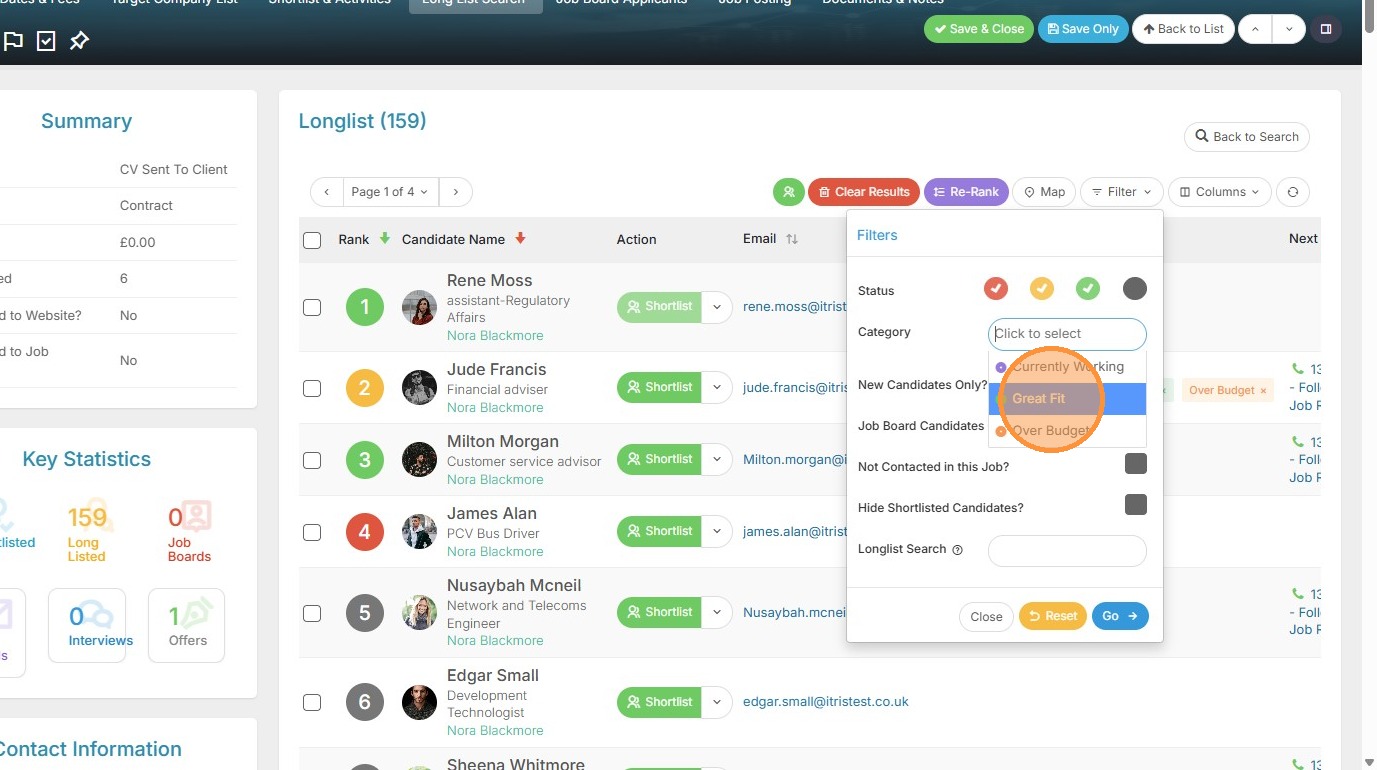Open the Map view
This screenshot has width=1377, height=770.
[x=1044, y=192]
